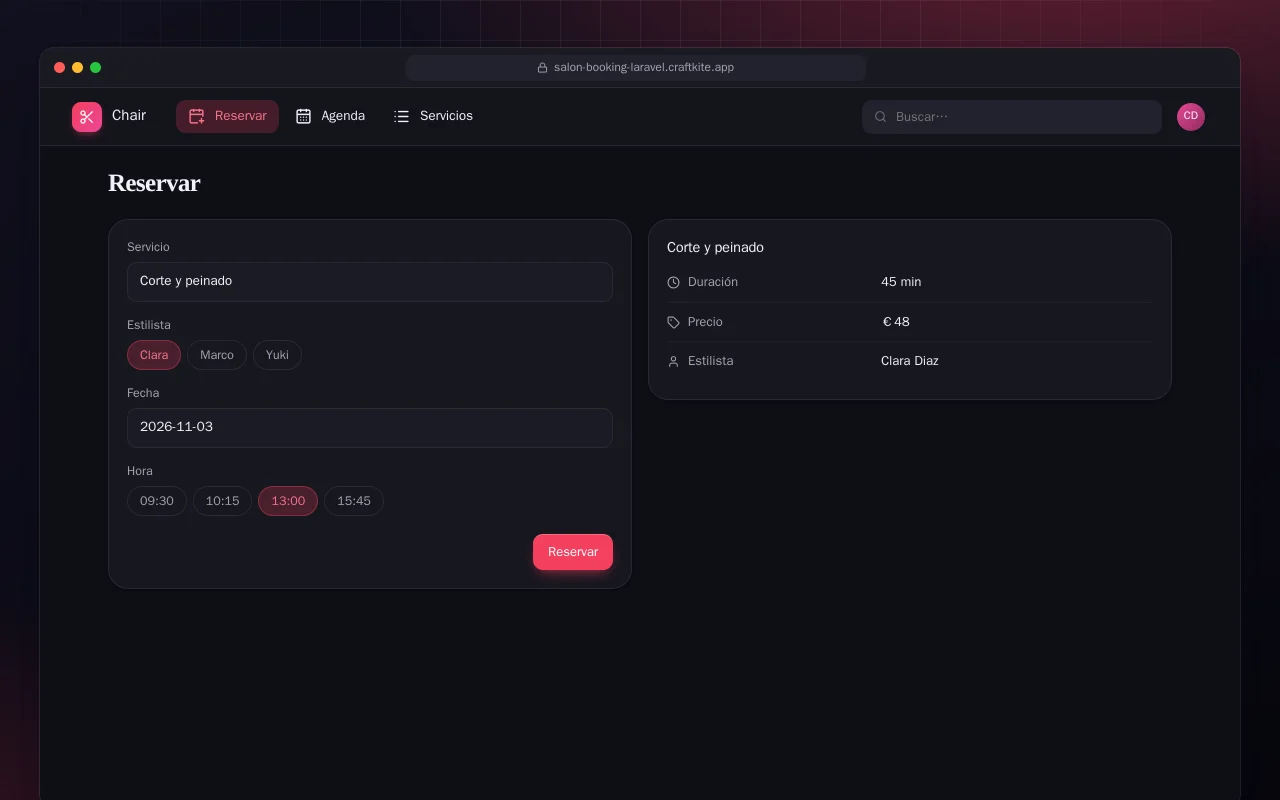Click the Duración label text
This screenshot has height=800, width=1280.
tap(713, 282)
